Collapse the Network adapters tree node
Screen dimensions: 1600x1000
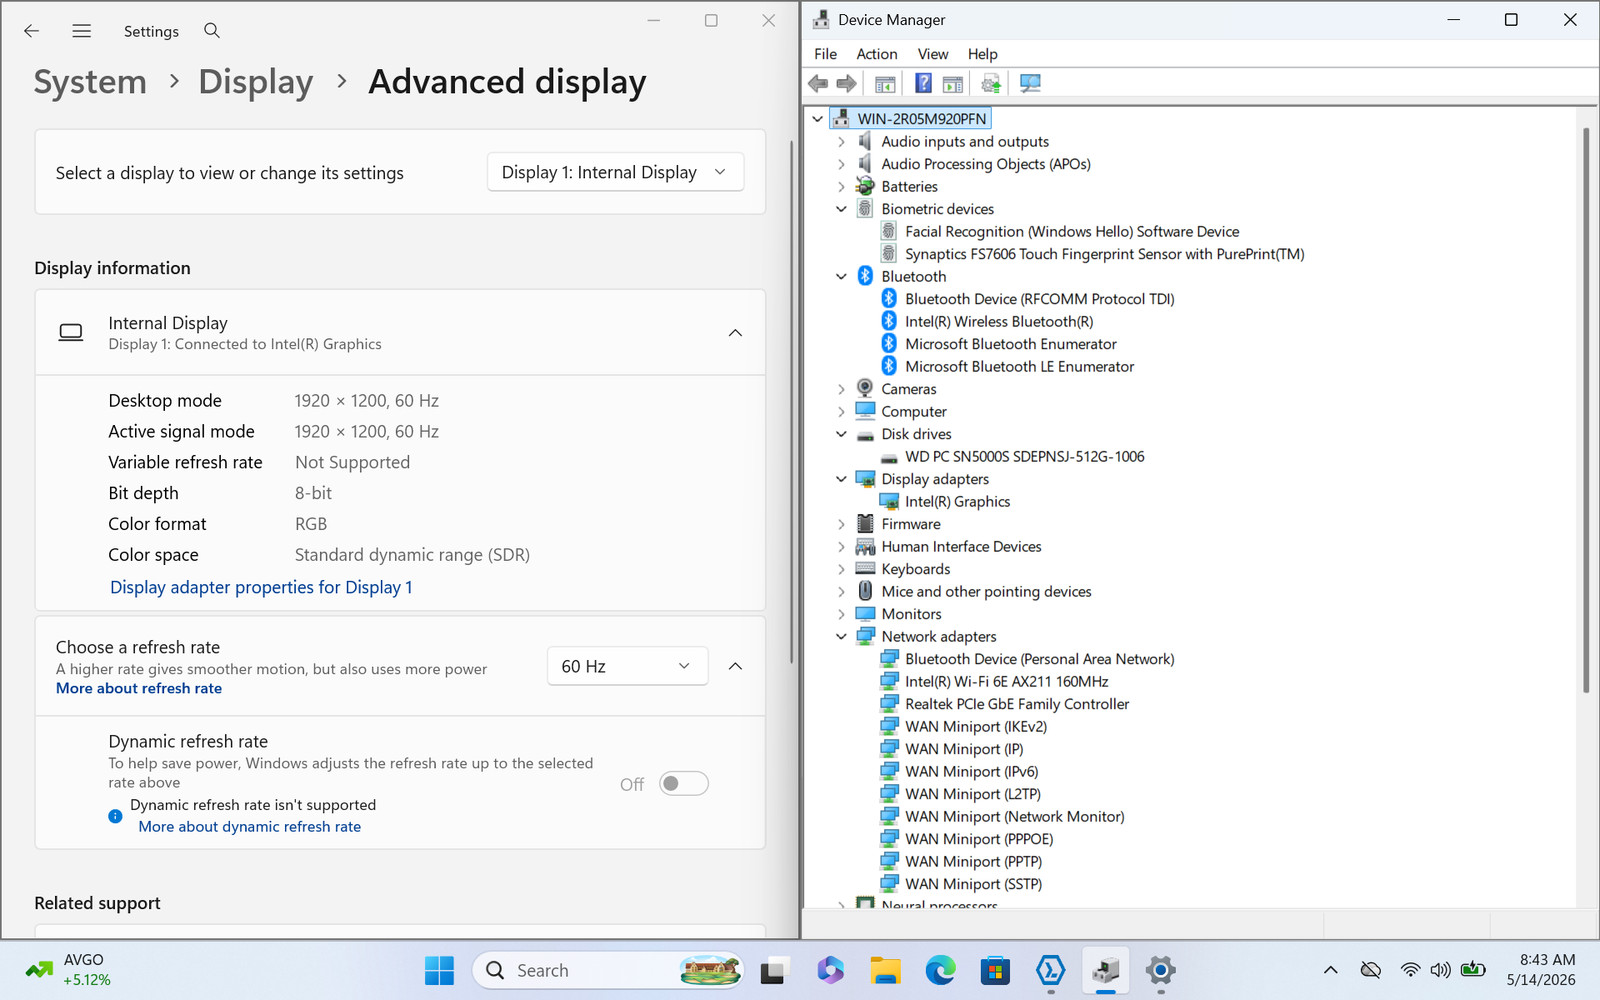841,637
